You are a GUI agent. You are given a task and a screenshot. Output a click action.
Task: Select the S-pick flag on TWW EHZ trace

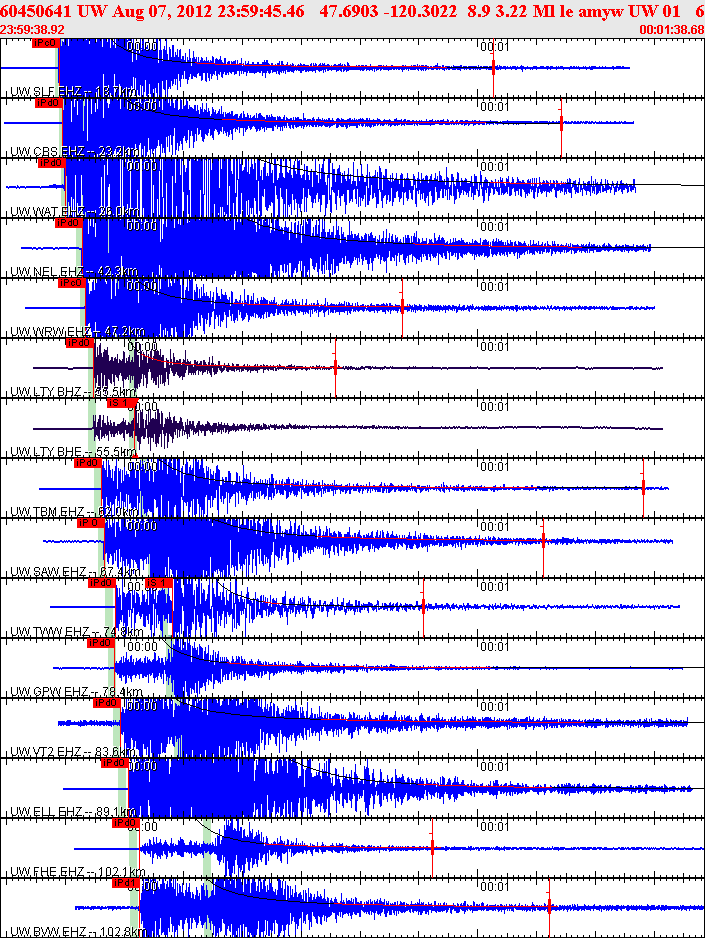tap(160, 583)
